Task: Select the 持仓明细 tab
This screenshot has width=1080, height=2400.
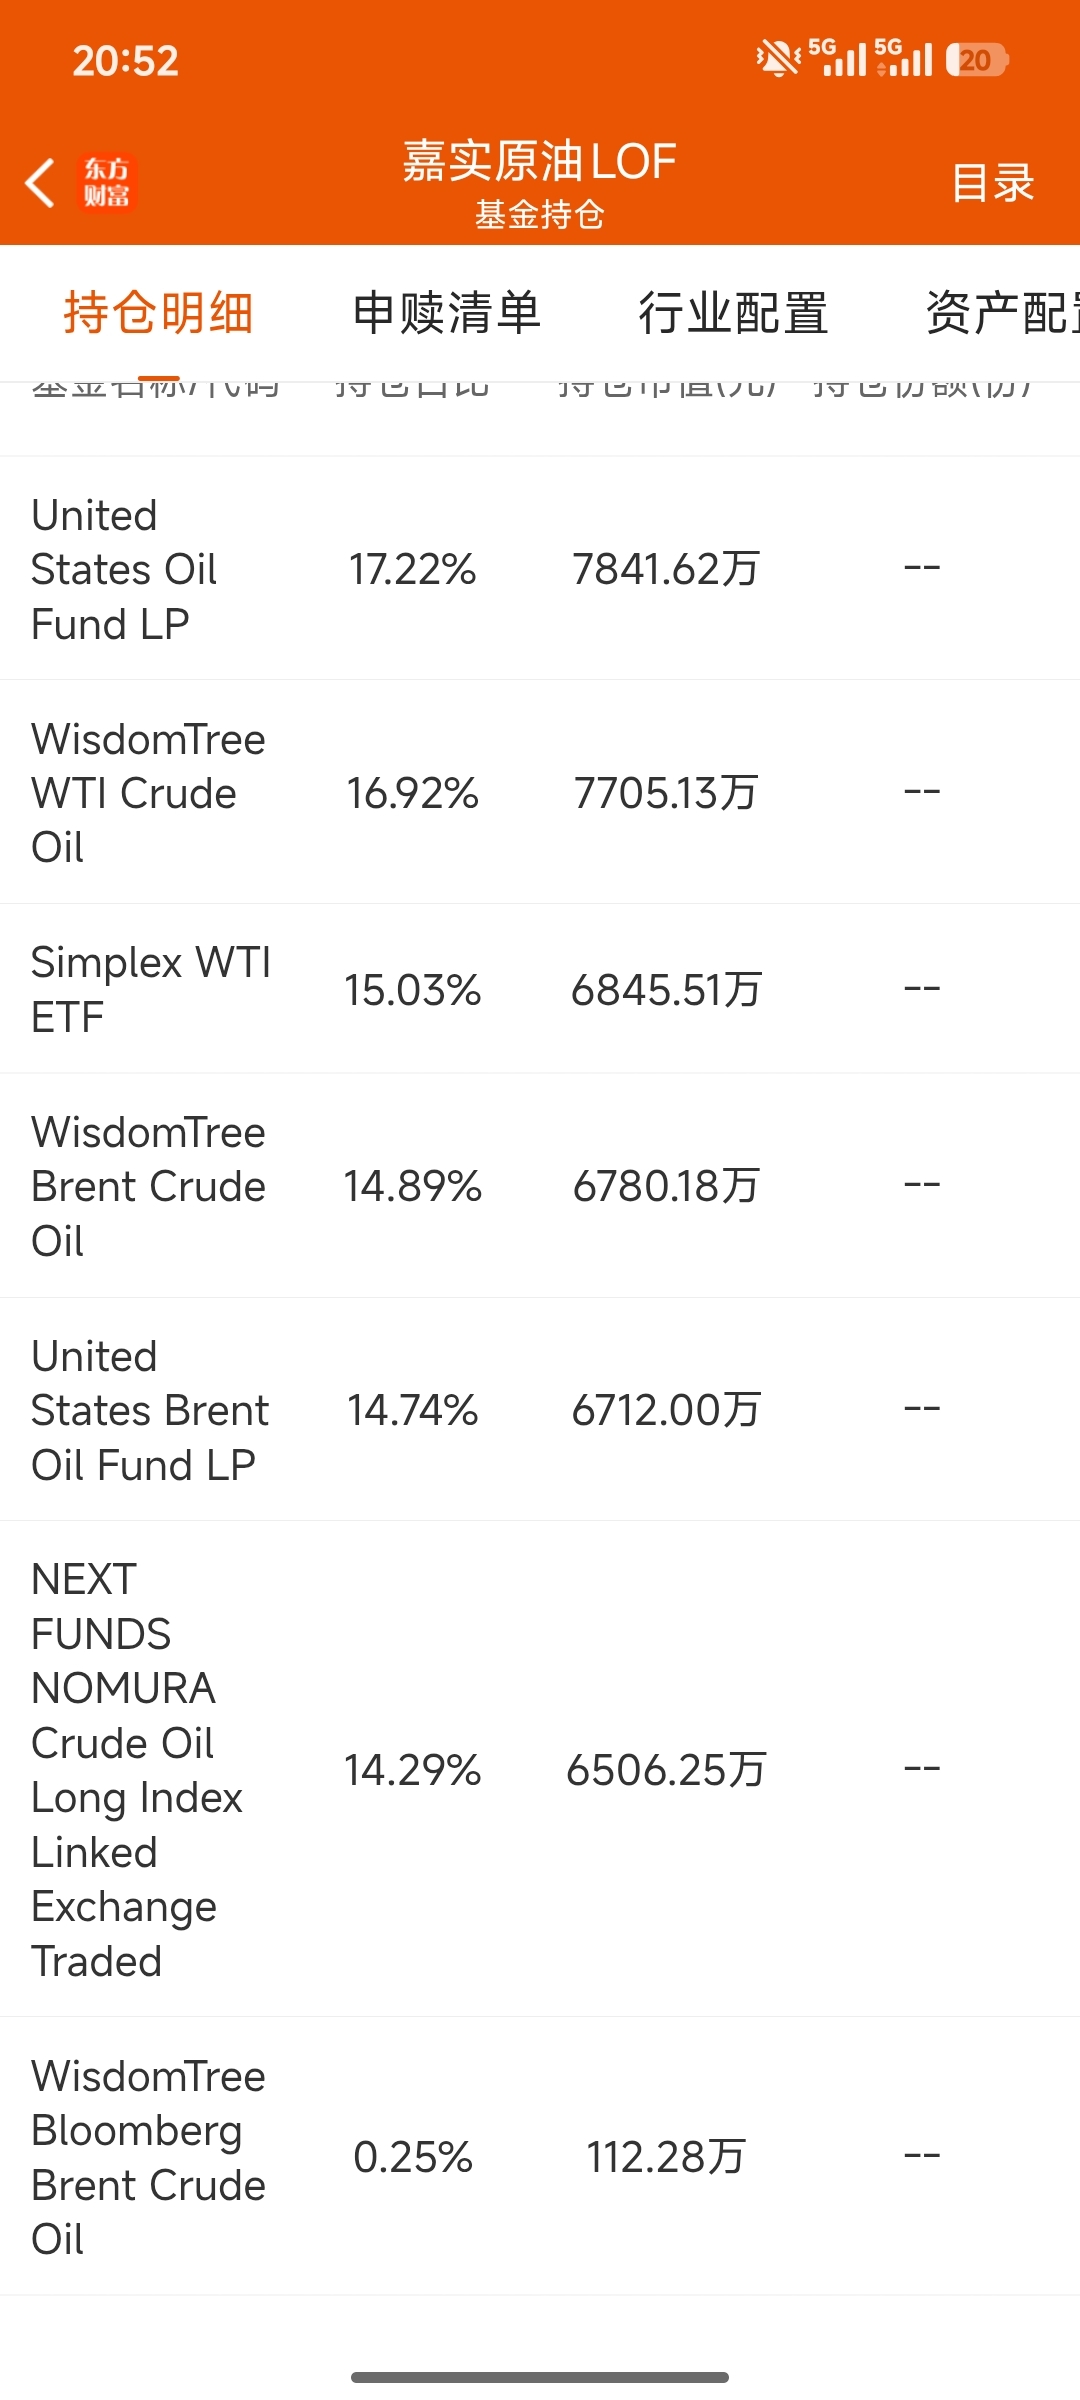Action: pos(158,313)
